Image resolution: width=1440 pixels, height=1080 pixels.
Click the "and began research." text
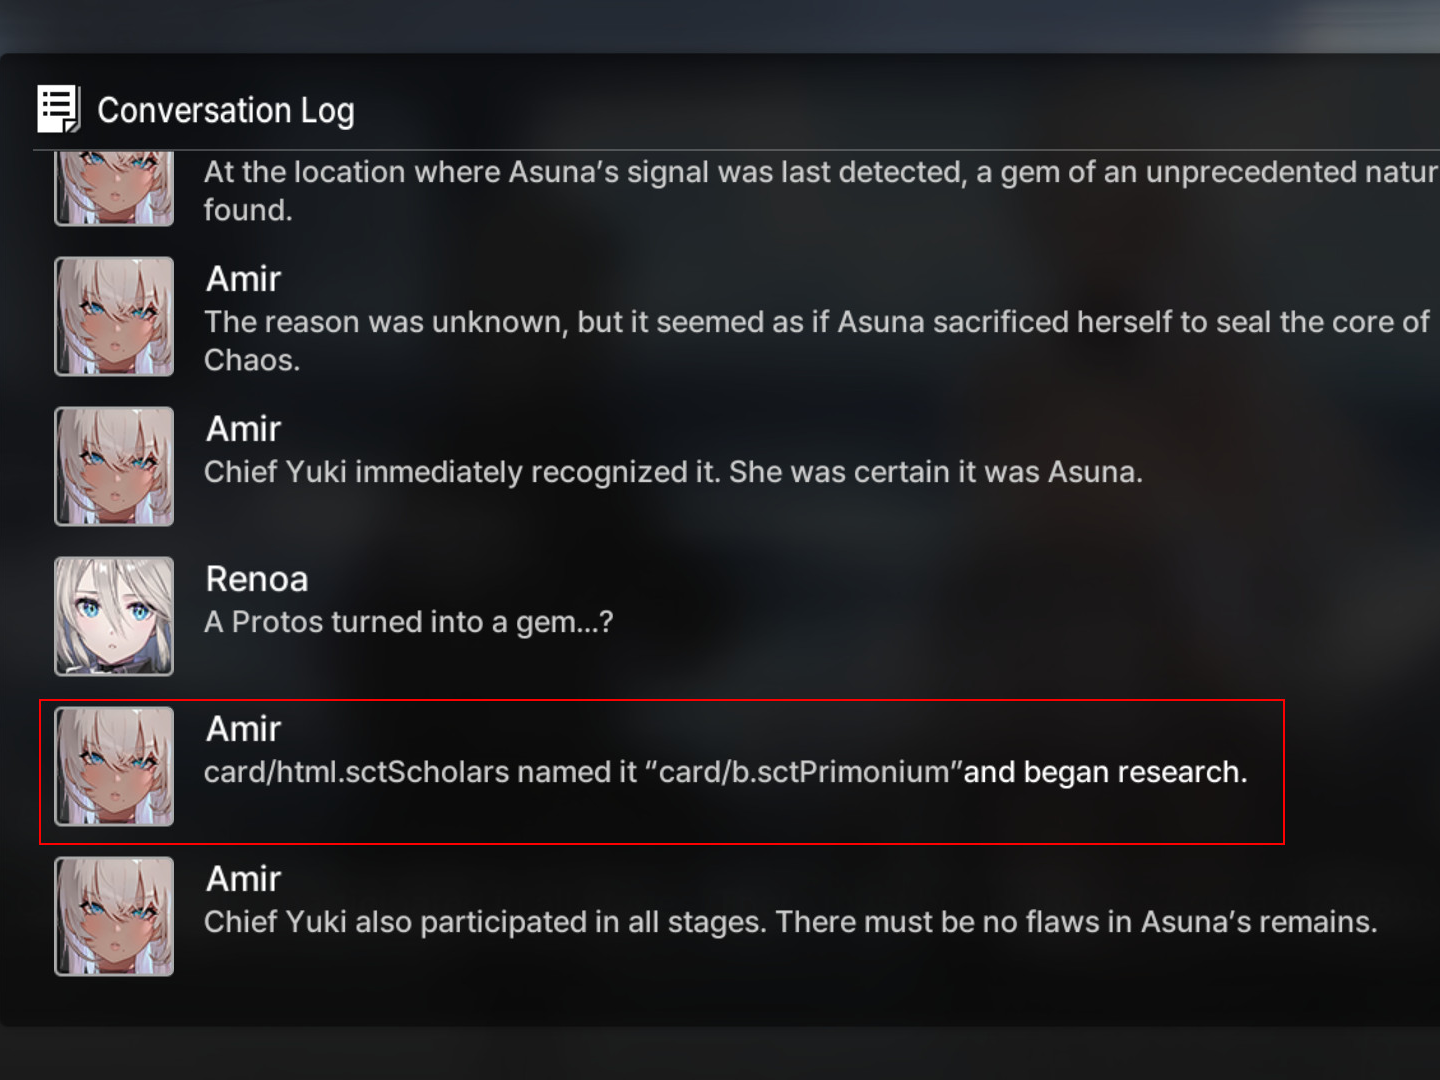[x=1105, y=772]
